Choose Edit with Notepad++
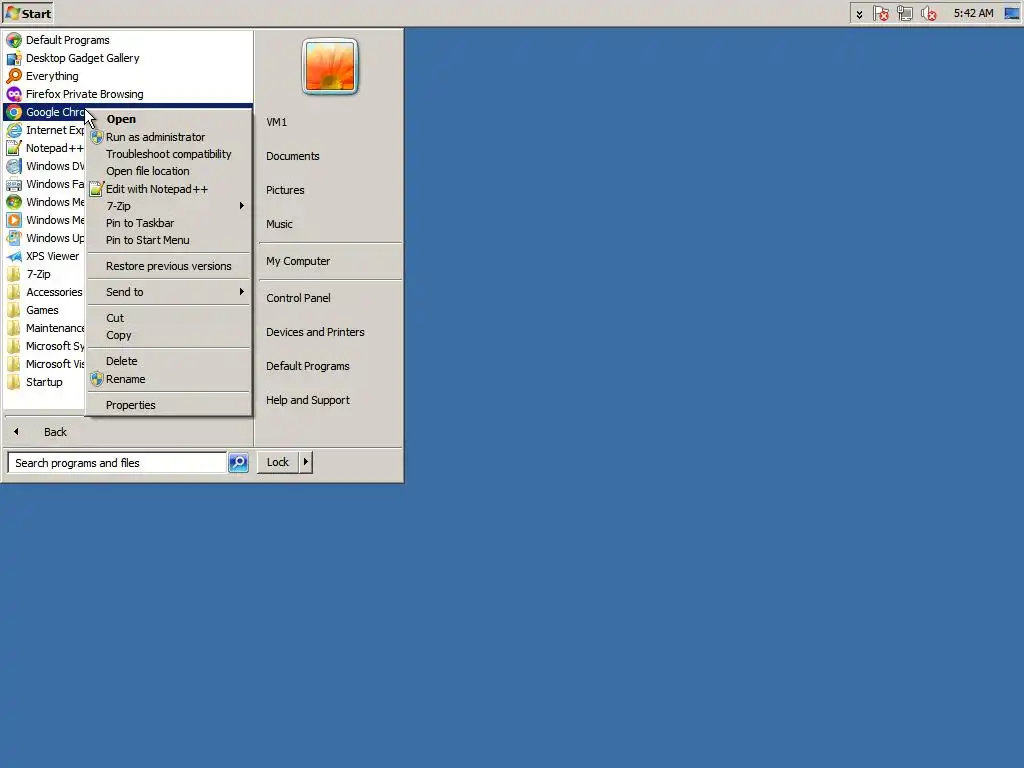The image size is (1024, 768). coord(169,189)
